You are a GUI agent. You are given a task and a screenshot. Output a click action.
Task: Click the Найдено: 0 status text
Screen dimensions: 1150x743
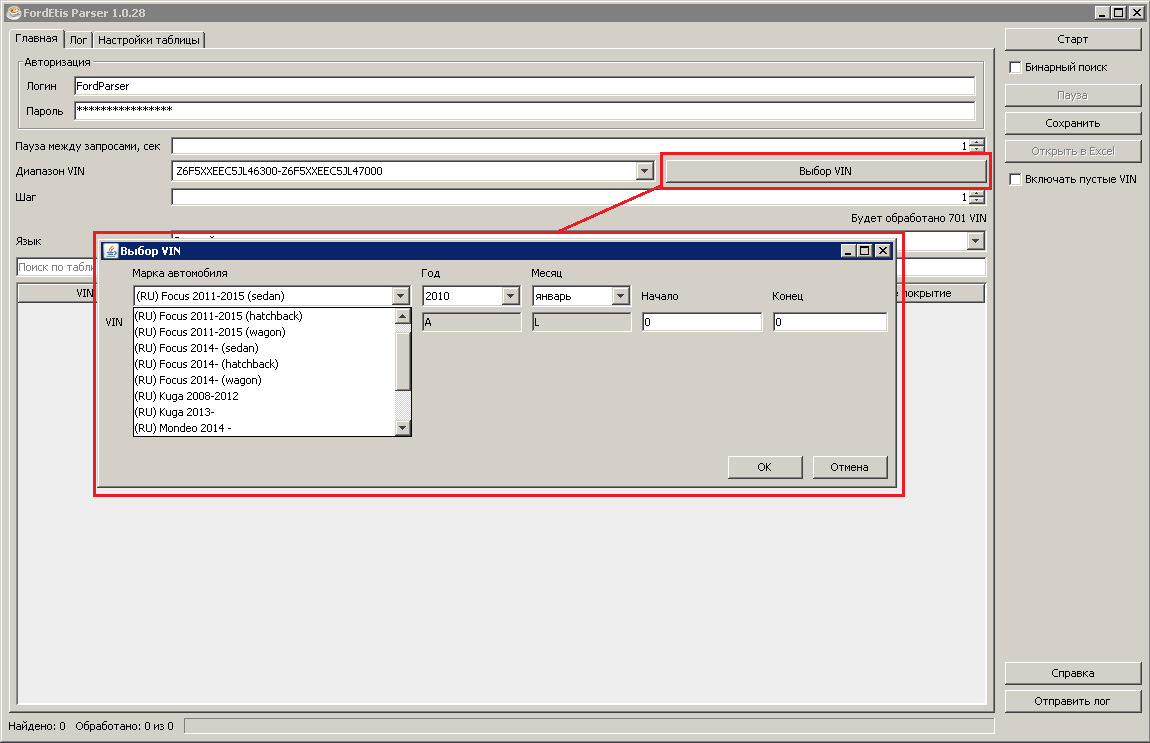pyautogui.click(x=37, y=726)
